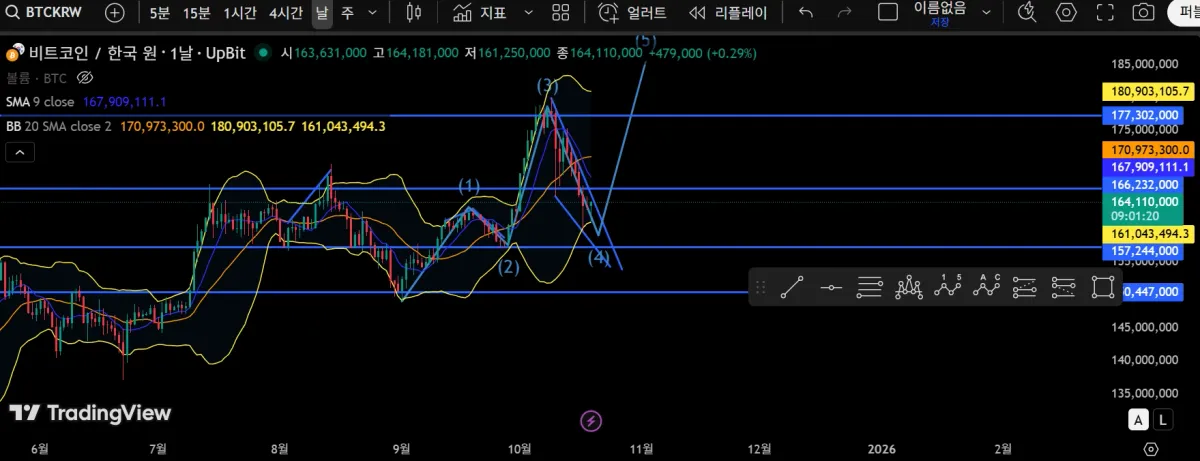Open the candlestick chart type selector
This screenshot has height=461, width=1200.
point(414,13)
